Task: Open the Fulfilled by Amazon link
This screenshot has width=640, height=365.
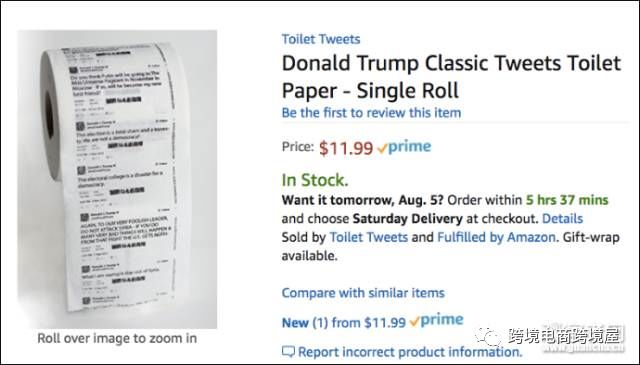Action: (x=496, y=237)
